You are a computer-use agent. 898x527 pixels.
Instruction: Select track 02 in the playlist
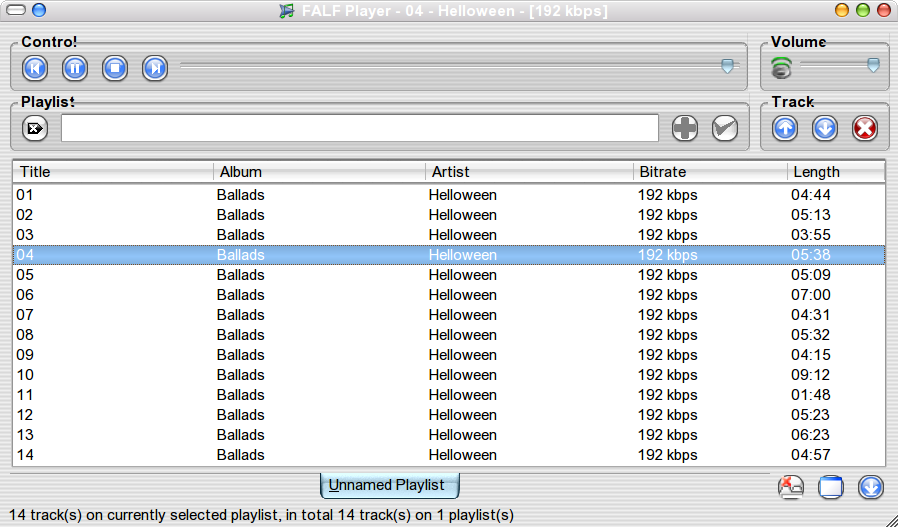pos(449,215)
